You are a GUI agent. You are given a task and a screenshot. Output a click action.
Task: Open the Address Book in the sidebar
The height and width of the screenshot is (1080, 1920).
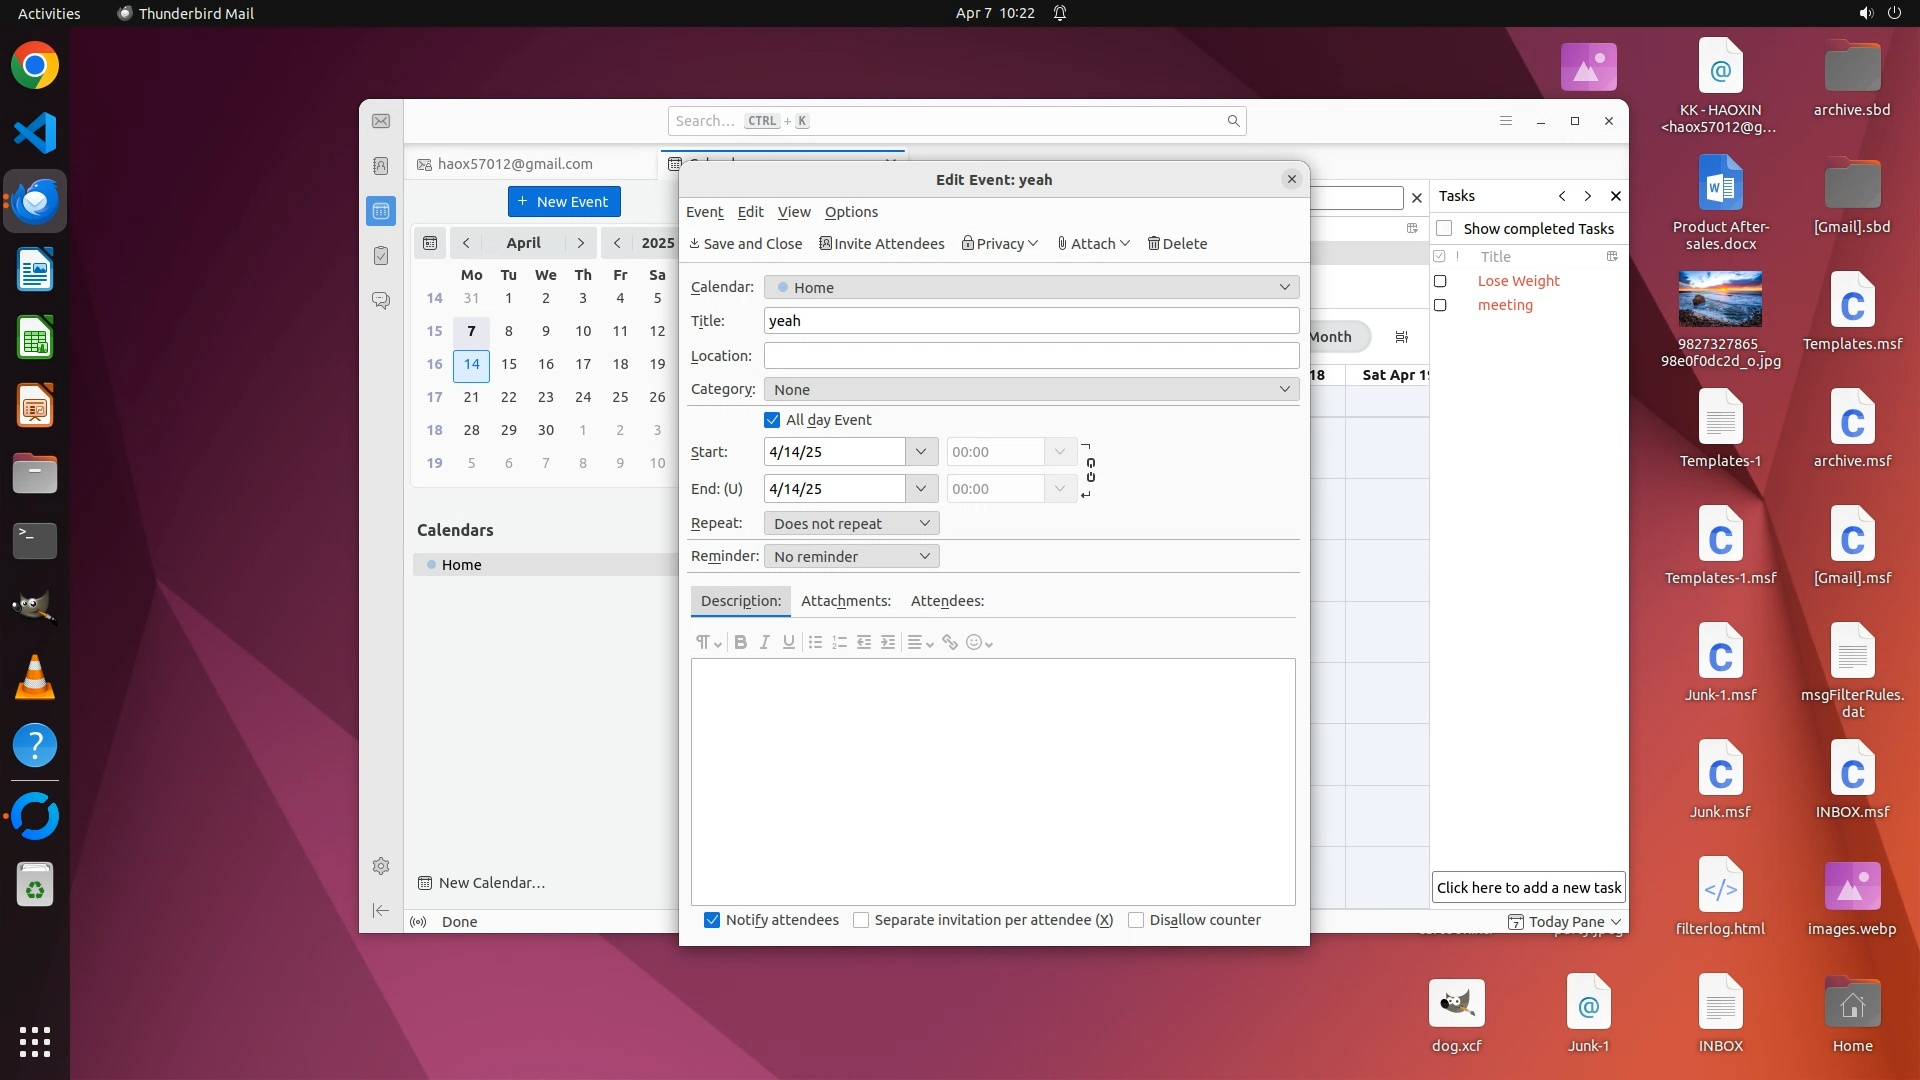coord(381,166)
